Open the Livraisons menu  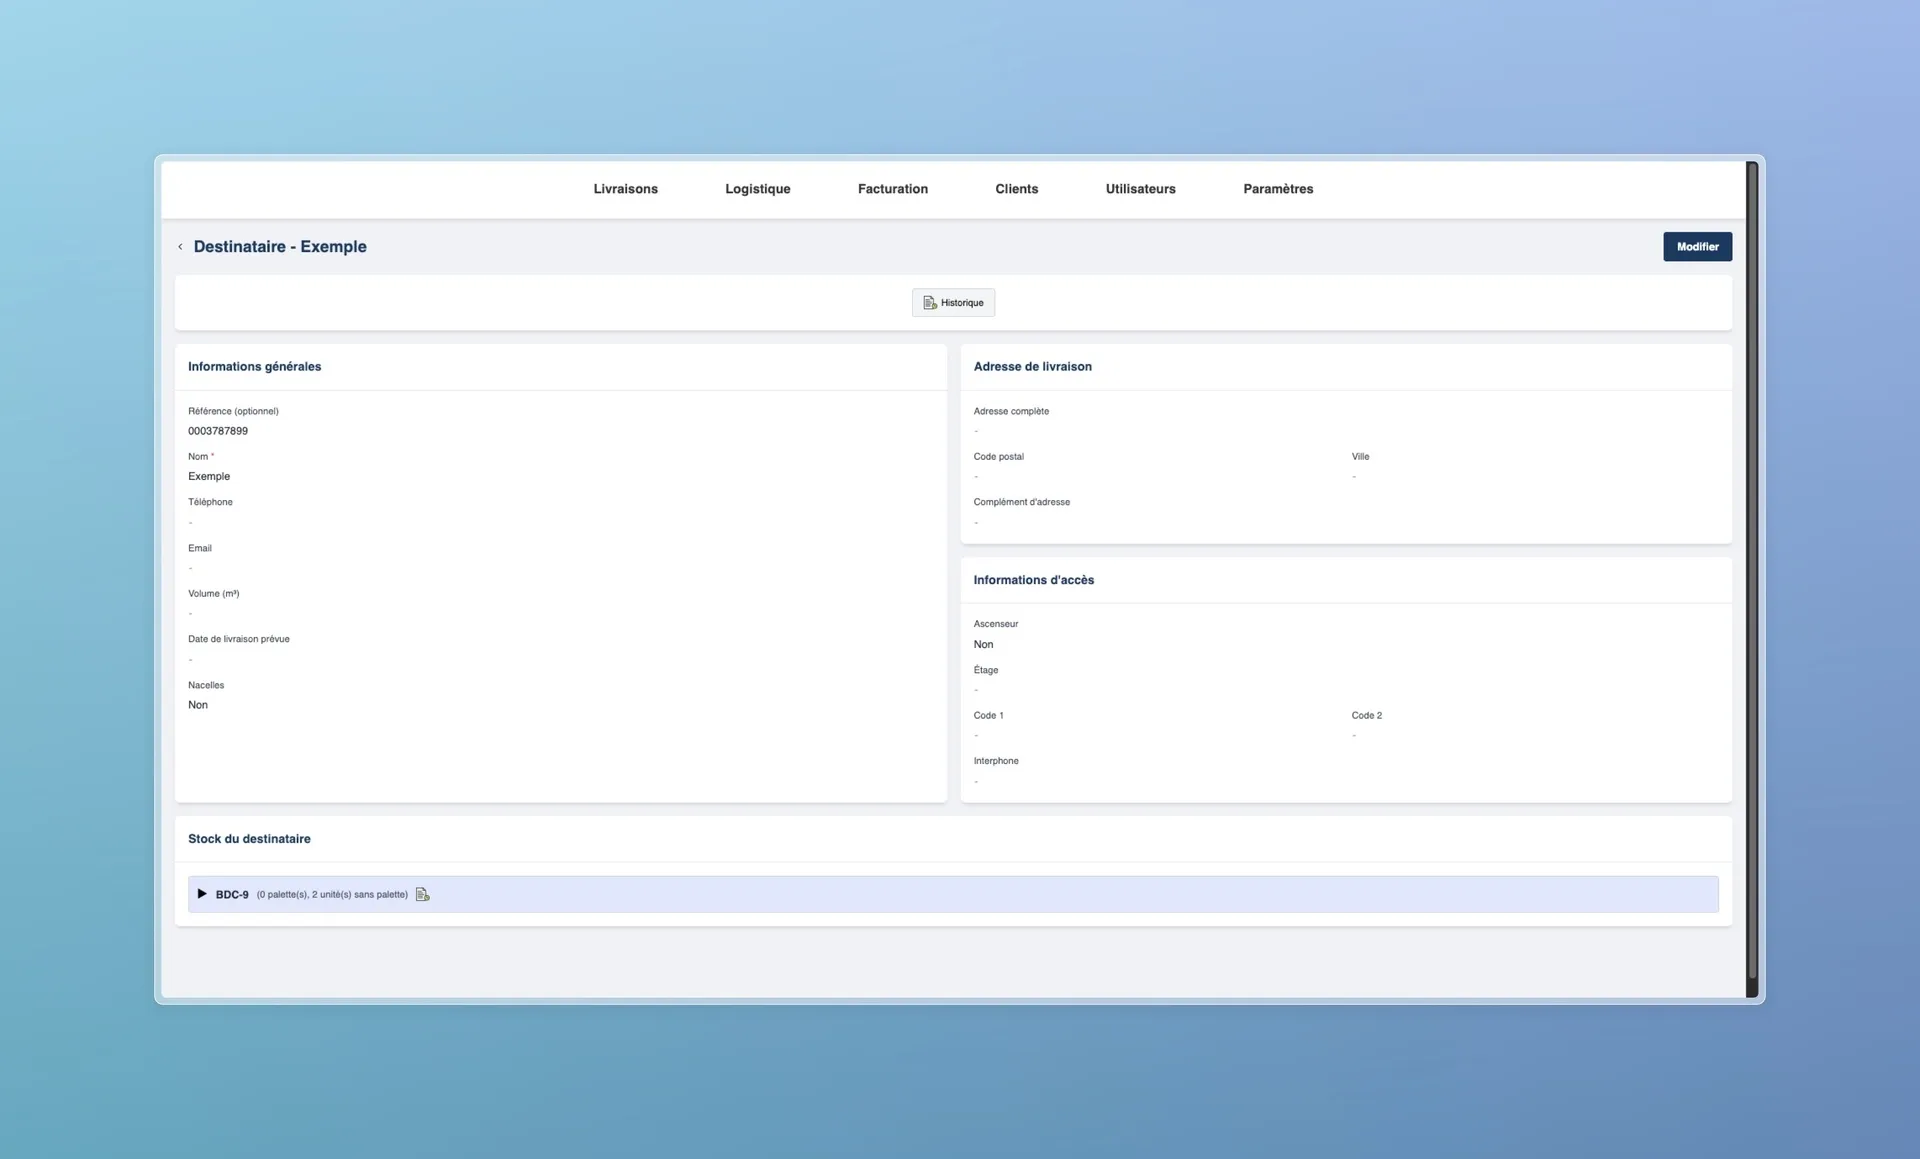pyautogui.click(x=625, y=189)
